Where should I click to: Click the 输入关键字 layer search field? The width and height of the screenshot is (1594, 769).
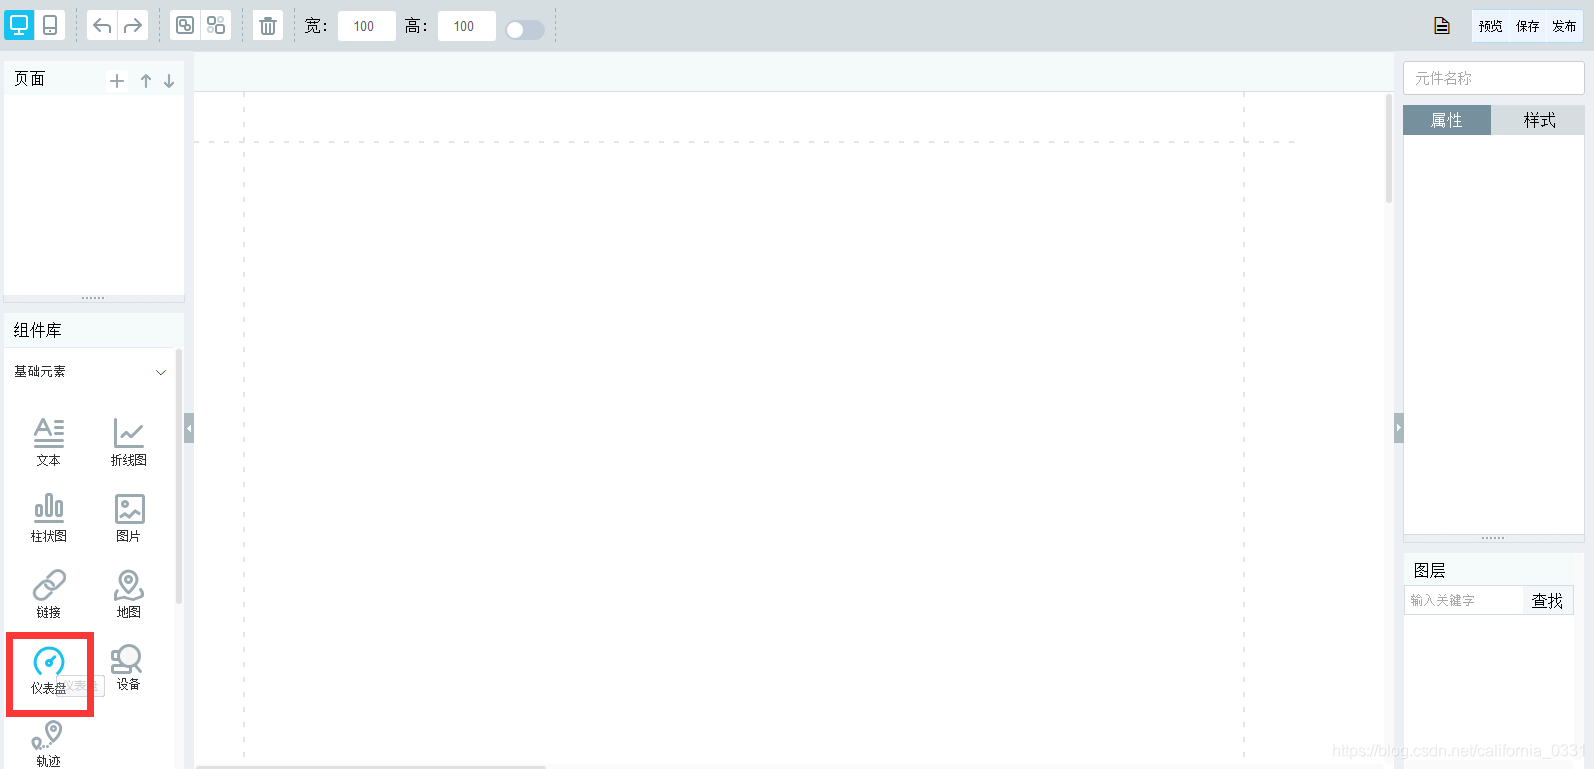click(x=1463, y=600)
